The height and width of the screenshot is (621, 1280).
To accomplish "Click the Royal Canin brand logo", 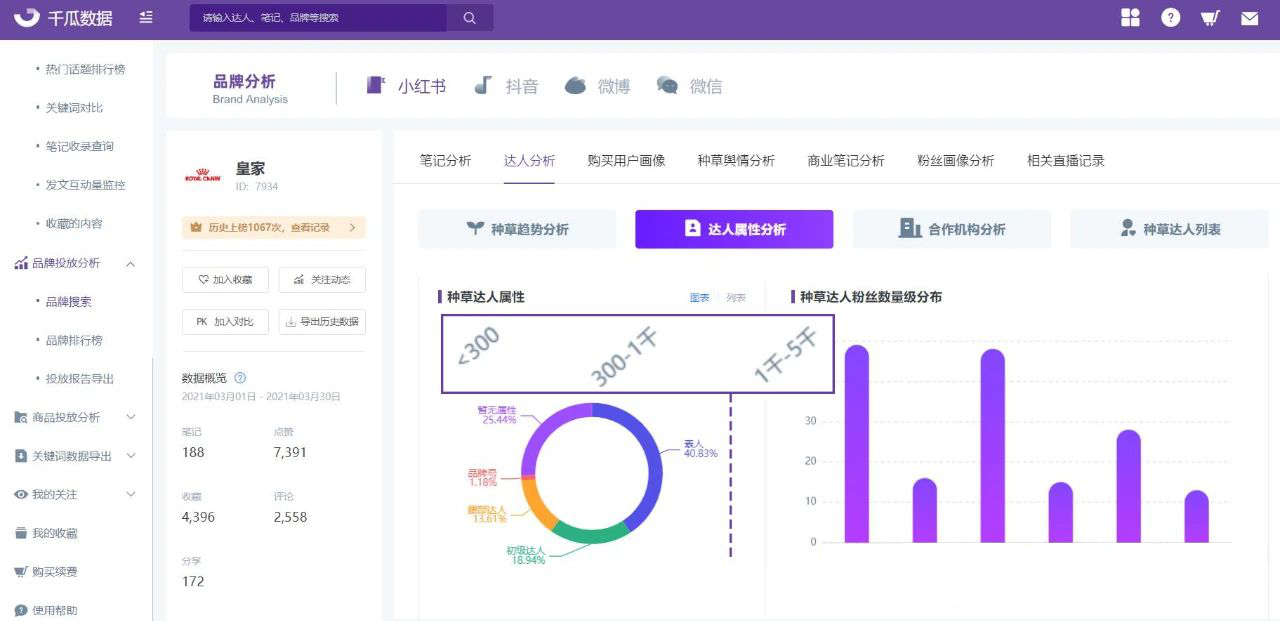I will point(204,176).
